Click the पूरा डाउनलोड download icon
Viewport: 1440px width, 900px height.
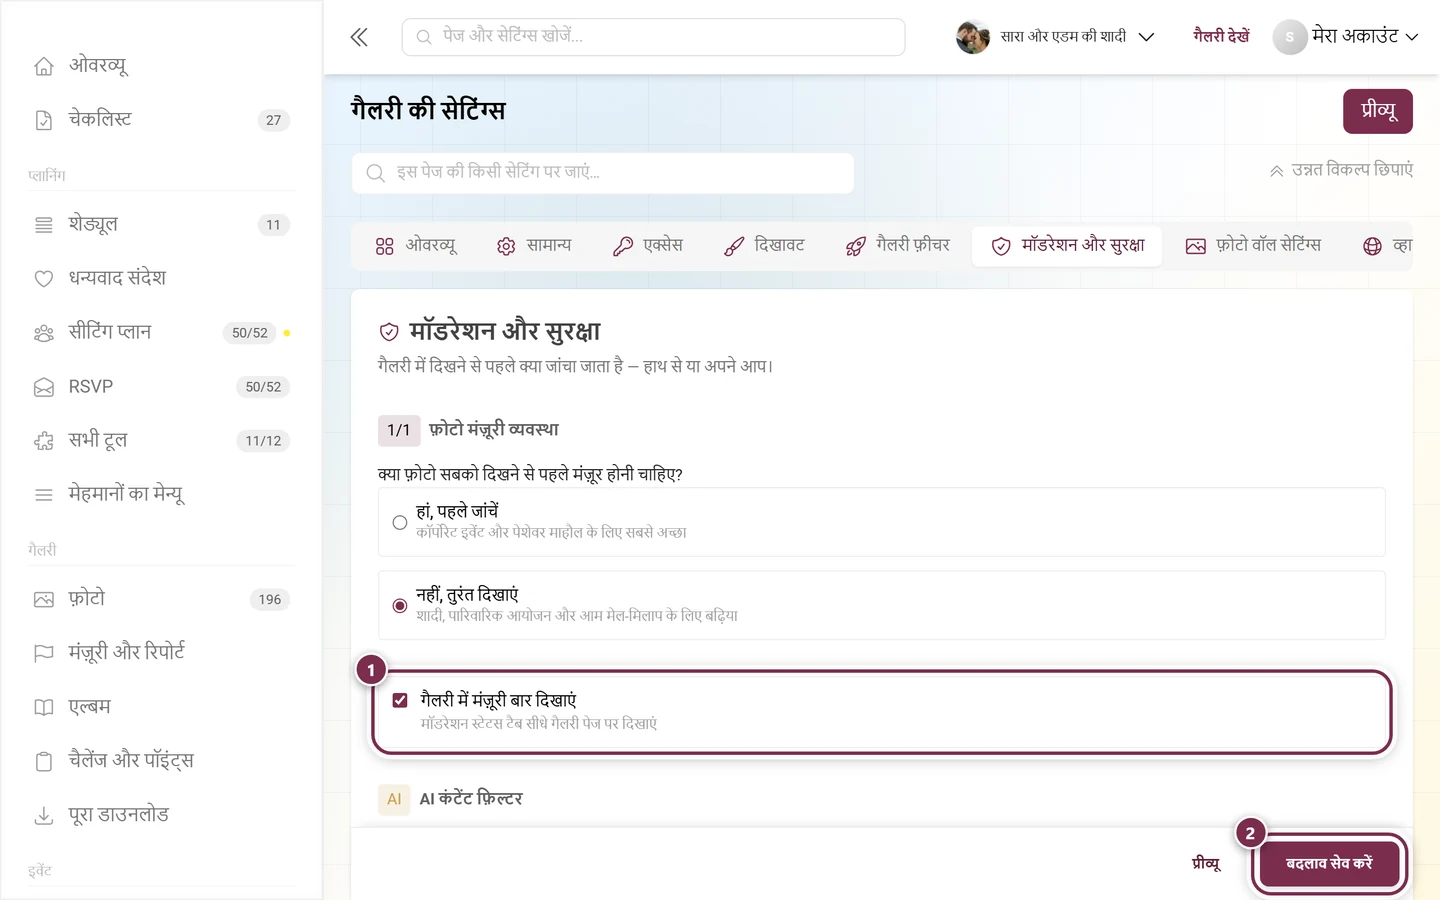(44, 816)
